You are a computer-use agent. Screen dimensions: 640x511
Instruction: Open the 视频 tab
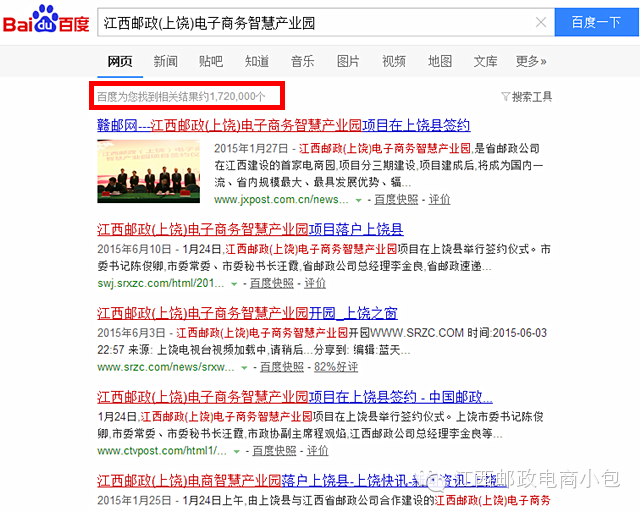393,62
